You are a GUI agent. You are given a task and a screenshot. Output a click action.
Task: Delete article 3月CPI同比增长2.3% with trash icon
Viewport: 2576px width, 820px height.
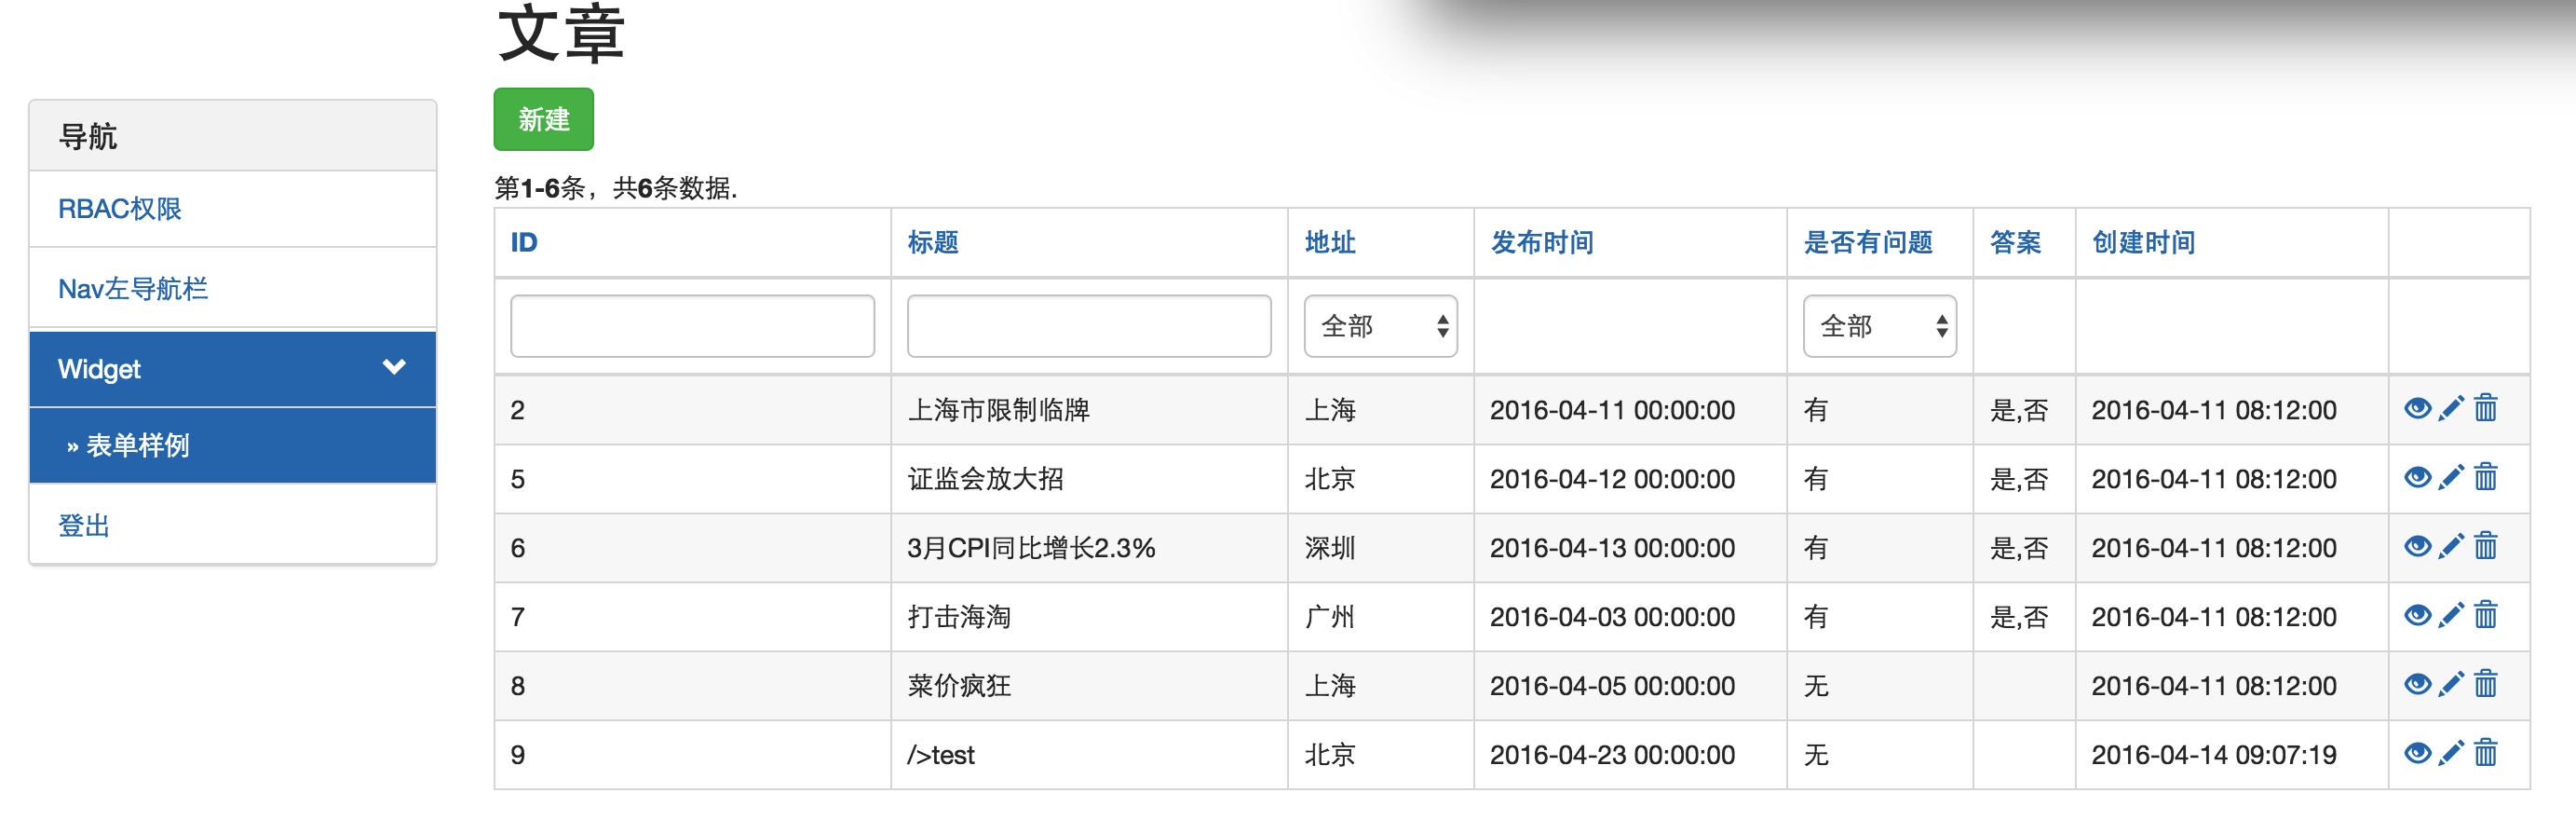[x=2486, y=546]
